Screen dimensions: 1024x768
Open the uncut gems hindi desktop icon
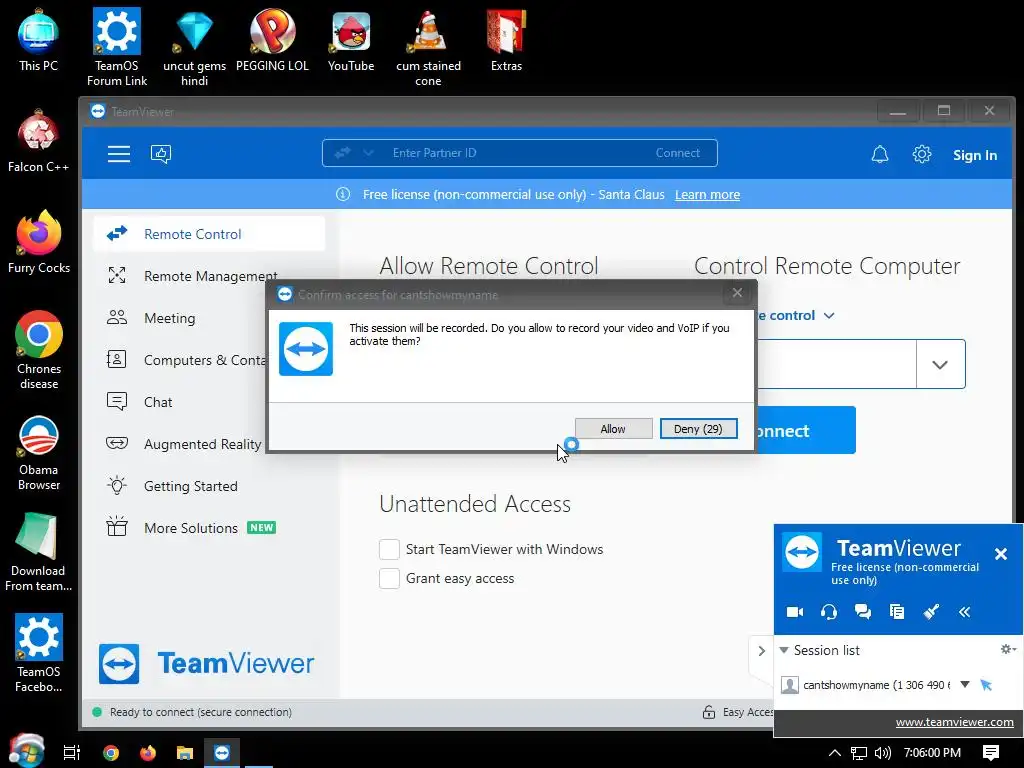click(195, 47)
